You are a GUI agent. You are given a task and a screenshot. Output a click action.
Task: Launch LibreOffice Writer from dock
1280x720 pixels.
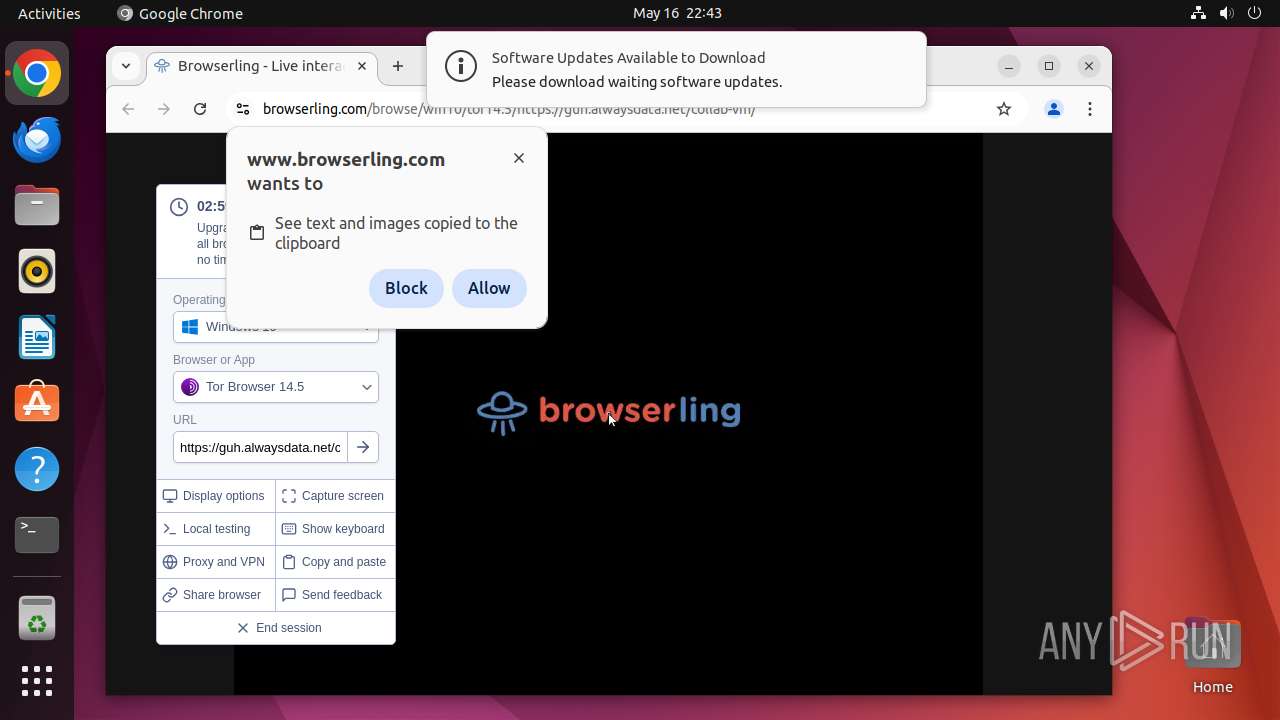37,338
